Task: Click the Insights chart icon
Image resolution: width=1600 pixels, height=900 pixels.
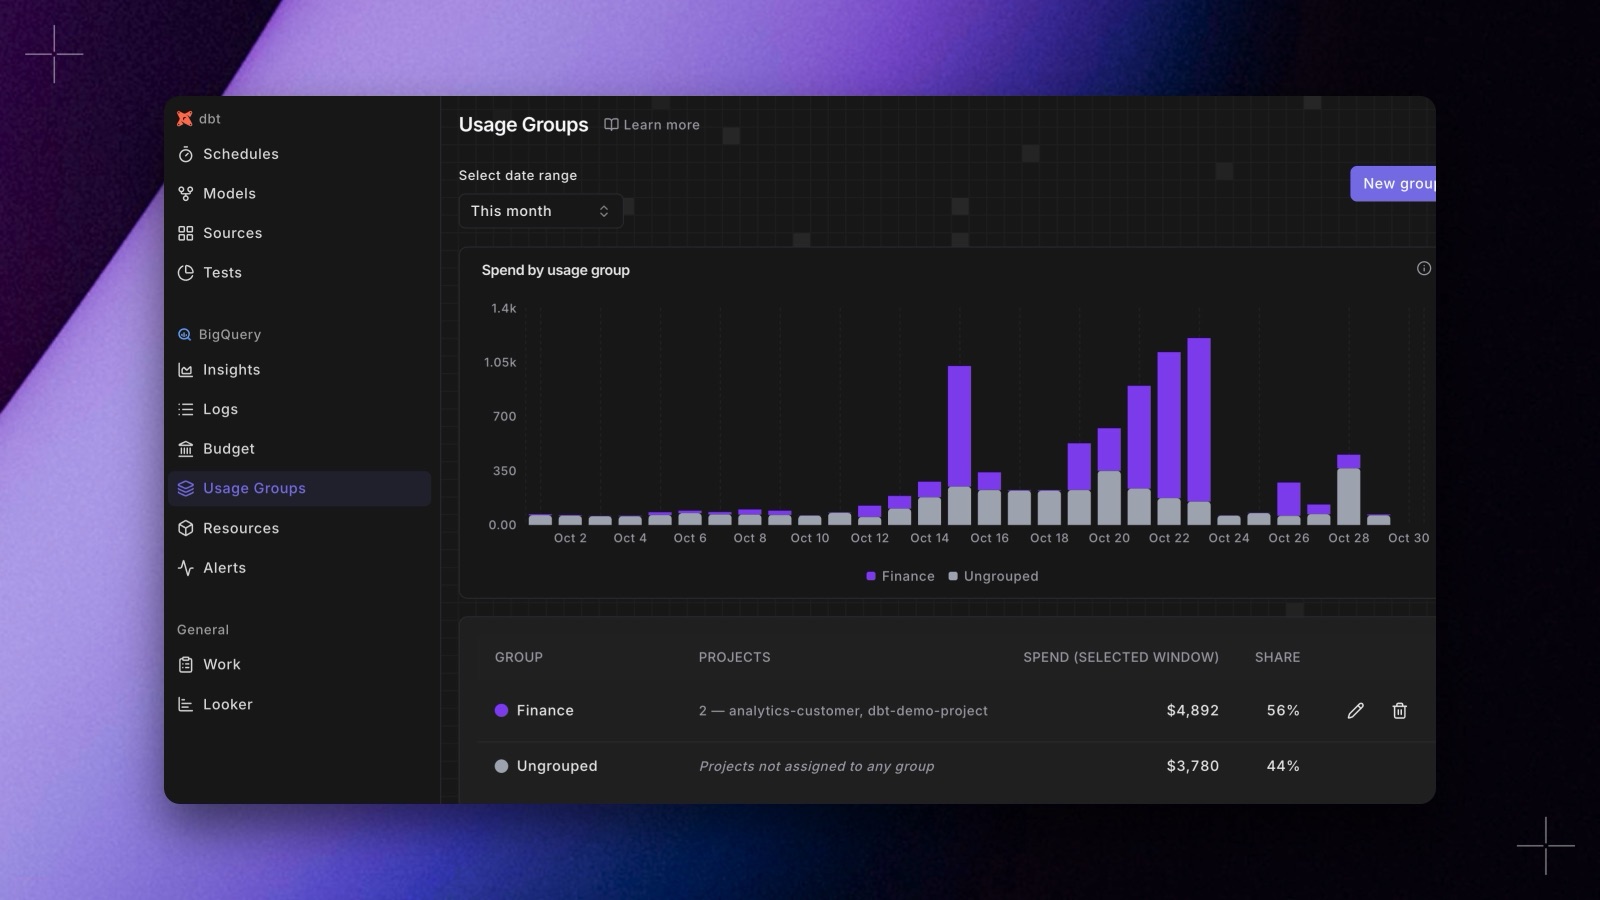Action: click(x=185, y=370)
